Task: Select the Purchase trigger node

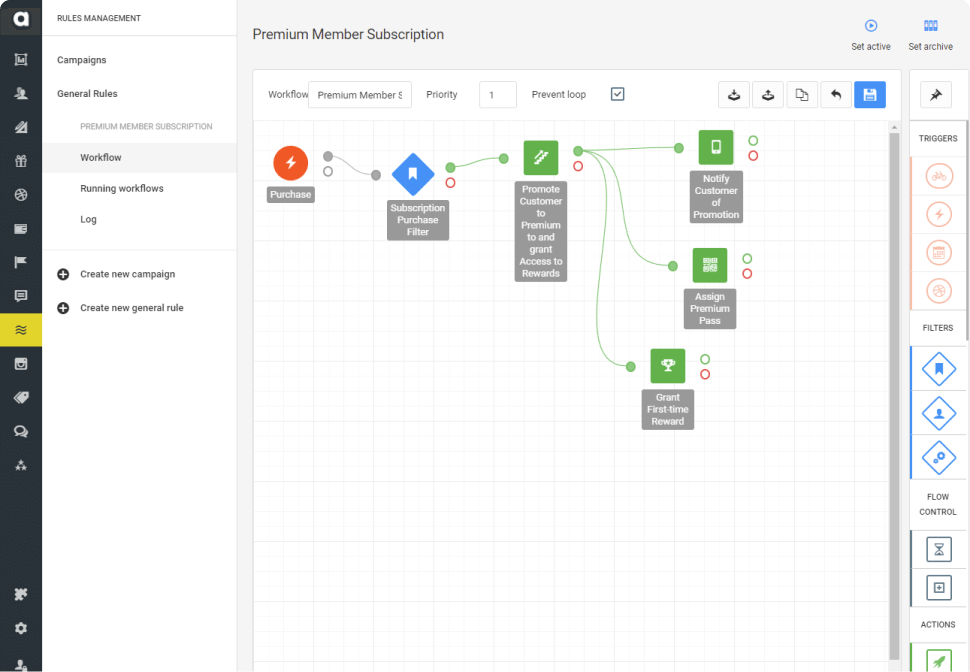Action: pos(291,163)
